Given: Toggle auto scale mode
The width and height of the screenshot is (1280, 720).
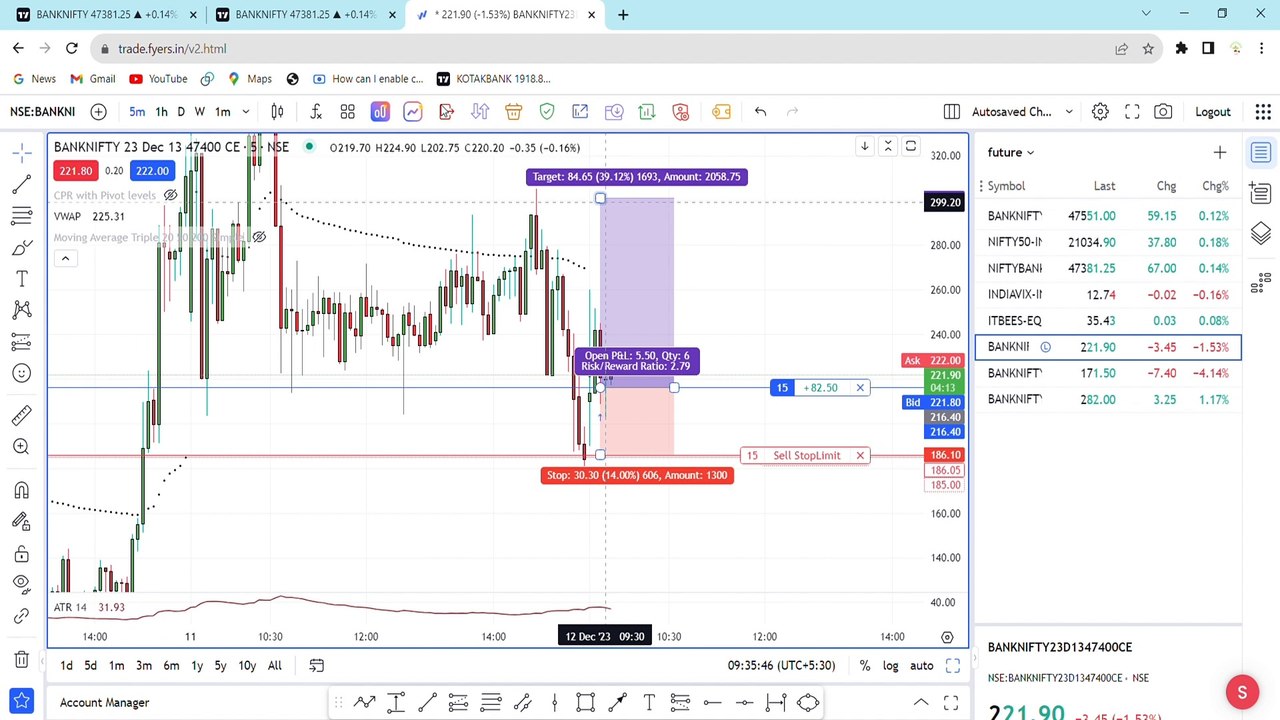Looking at the screenshot, I should point(921,666).
